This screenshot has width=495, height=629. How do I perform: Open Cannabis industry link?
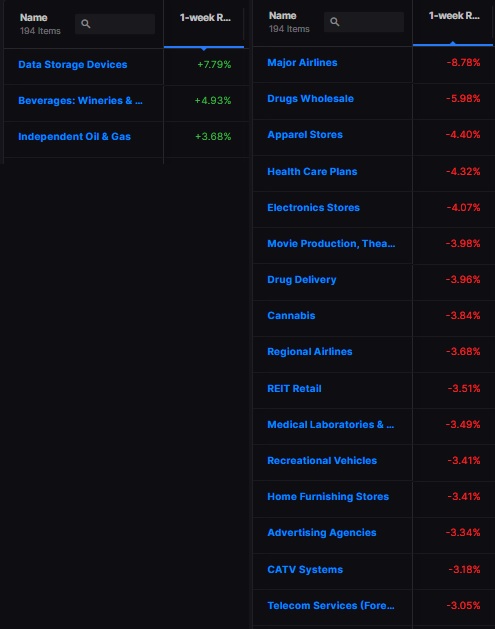pos(291,316)
